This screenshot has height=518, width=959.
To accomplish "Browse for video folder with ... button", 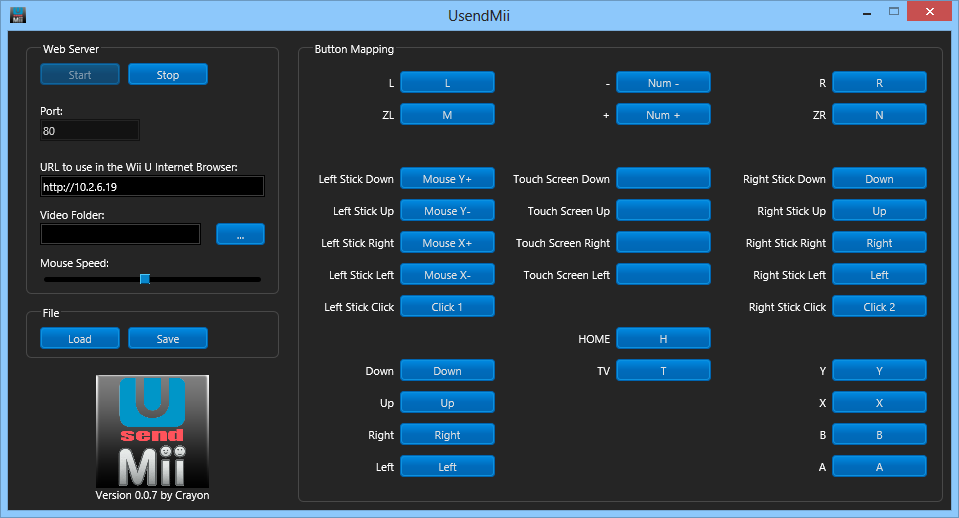I will [240, 234].
